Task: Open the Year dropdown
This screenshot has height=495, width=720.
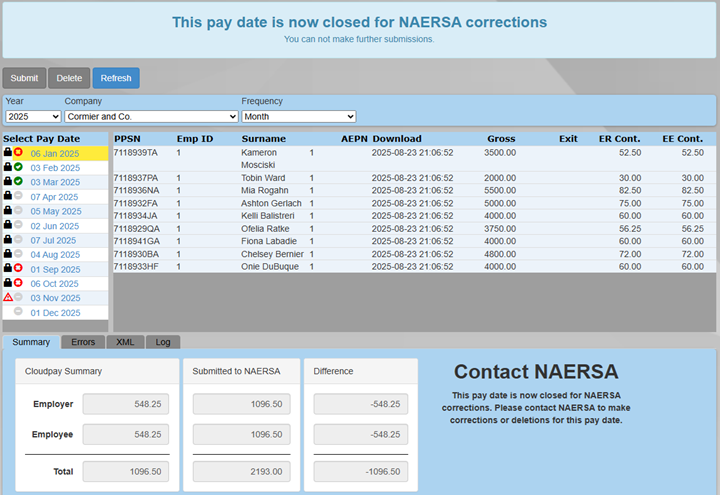Action: (x=32, y=116)
